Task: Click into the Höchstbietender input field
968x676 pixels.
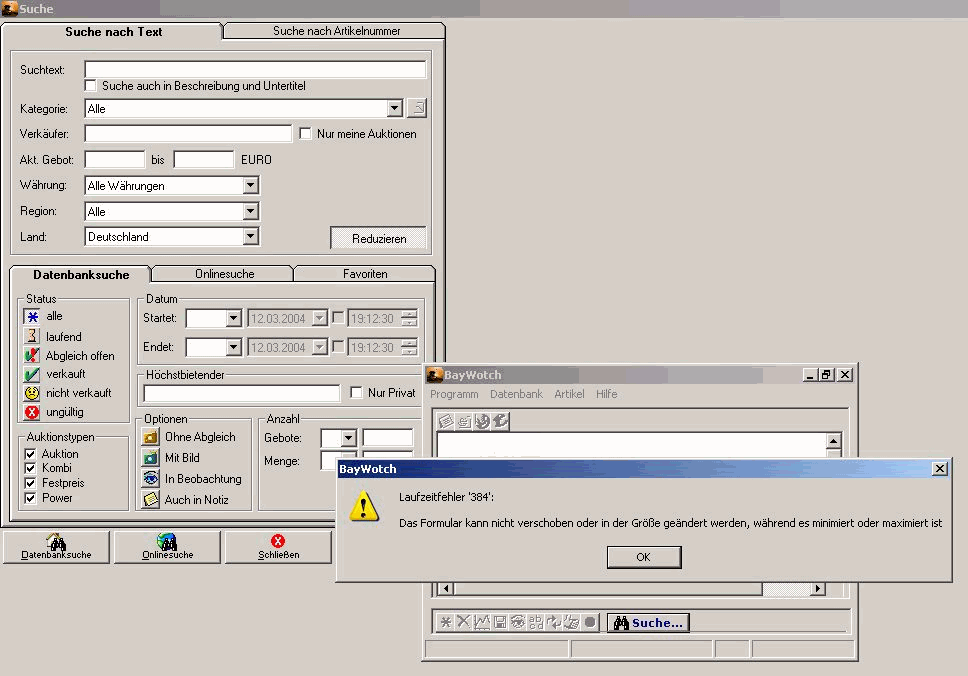Action: click(241, 393)
